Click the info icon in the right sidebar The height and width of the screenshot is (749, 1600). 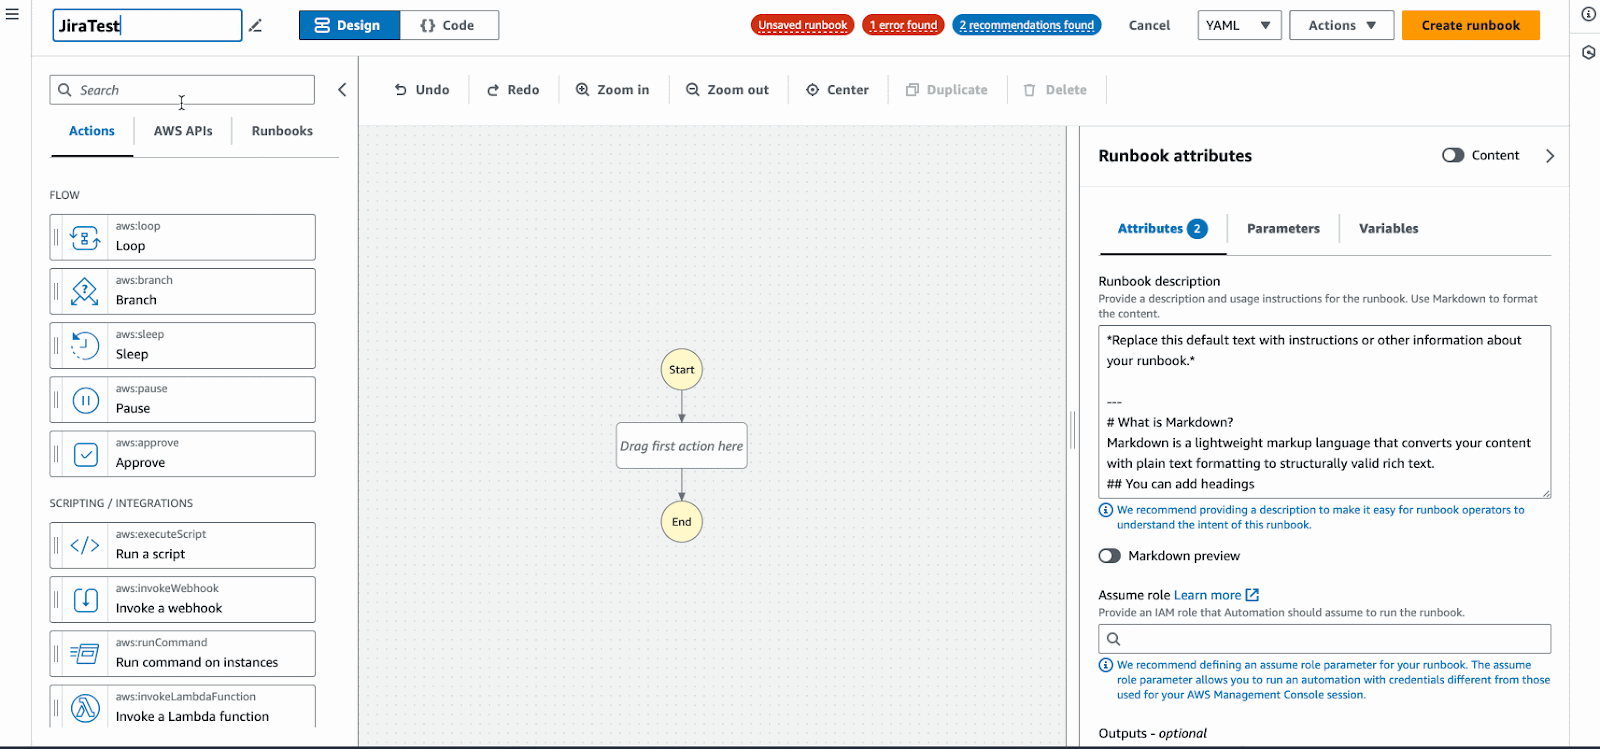pyautogui.click(x=1588, y=14)
